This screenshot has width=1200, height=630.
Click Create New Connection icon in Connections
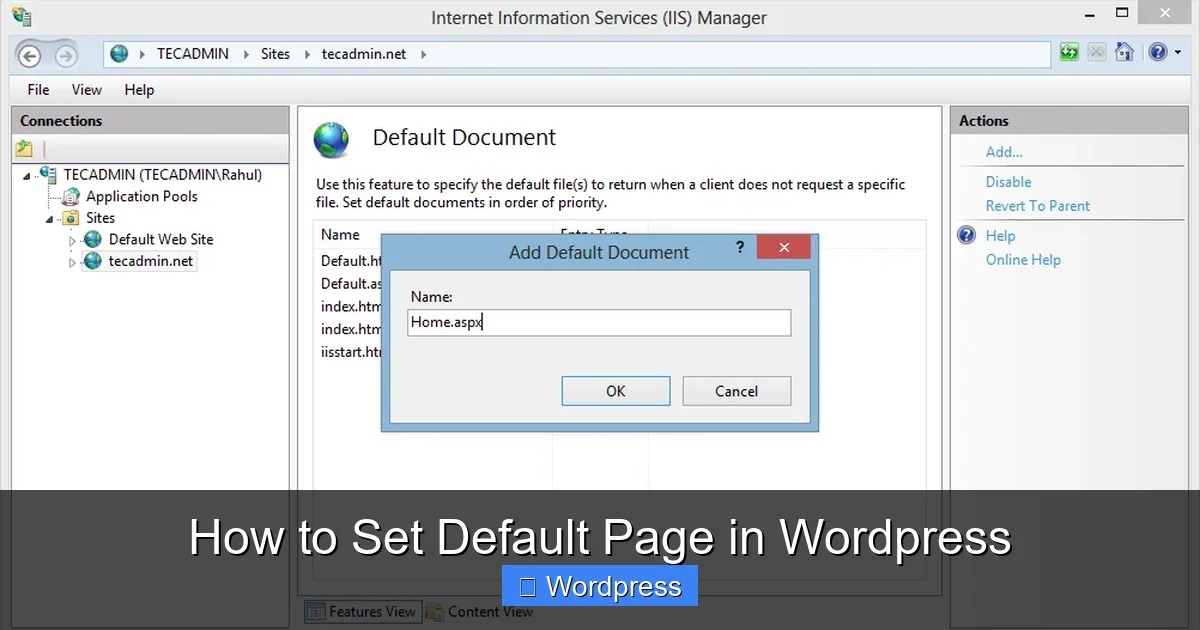24,149
